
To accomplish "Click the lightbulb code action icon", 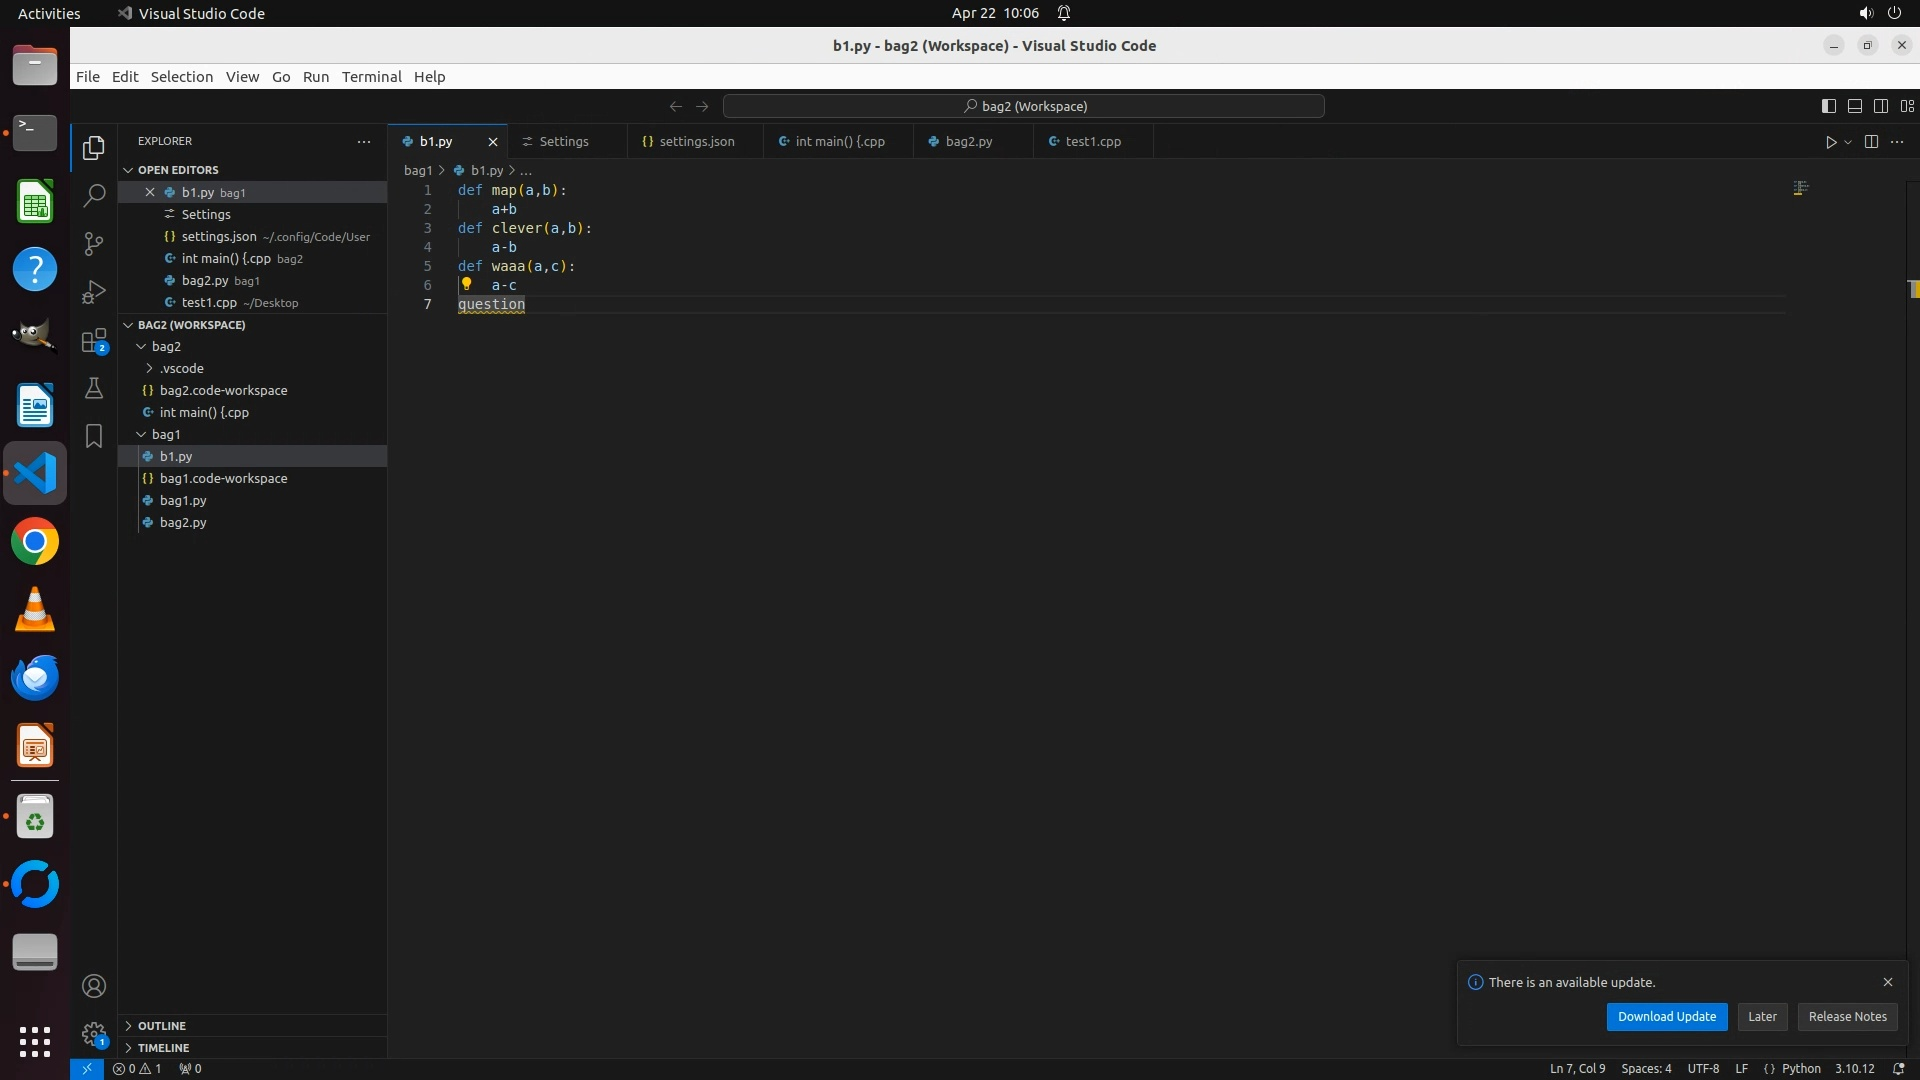I will 466,284.
